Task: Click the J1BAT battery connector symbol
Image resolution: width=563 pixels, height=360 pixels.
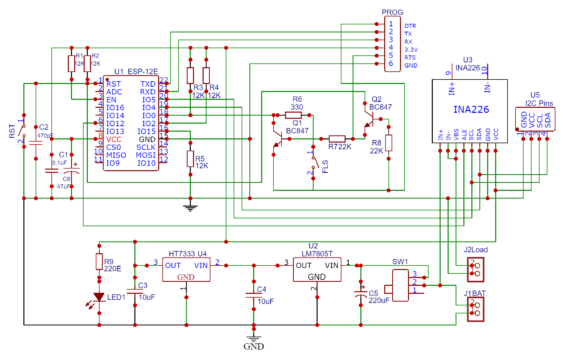Action: click(476, 309)
